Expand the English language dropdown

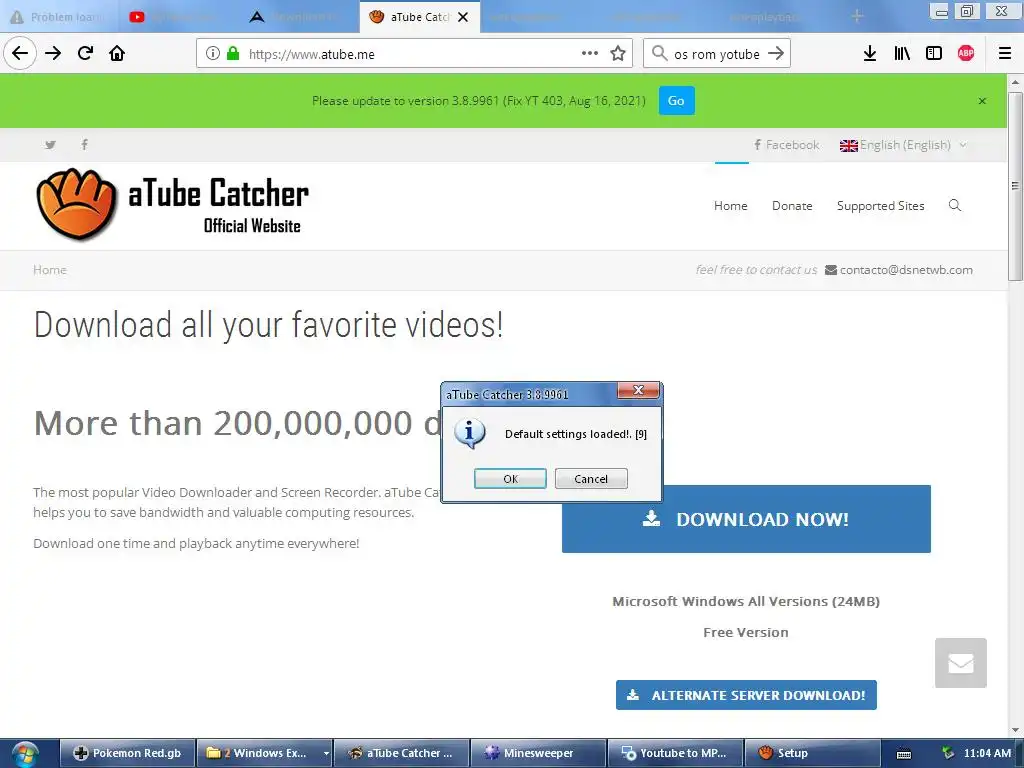903,145
